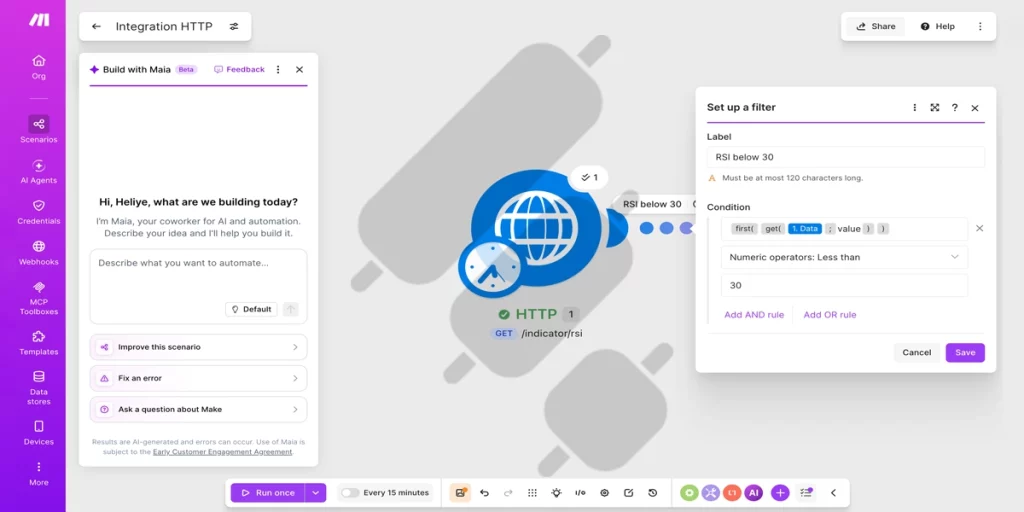Viewport: 1024px width, 512px height.
Task: Open scenario settings gear in toolbar
Action: pyautogui.click(x=604, y=493)
